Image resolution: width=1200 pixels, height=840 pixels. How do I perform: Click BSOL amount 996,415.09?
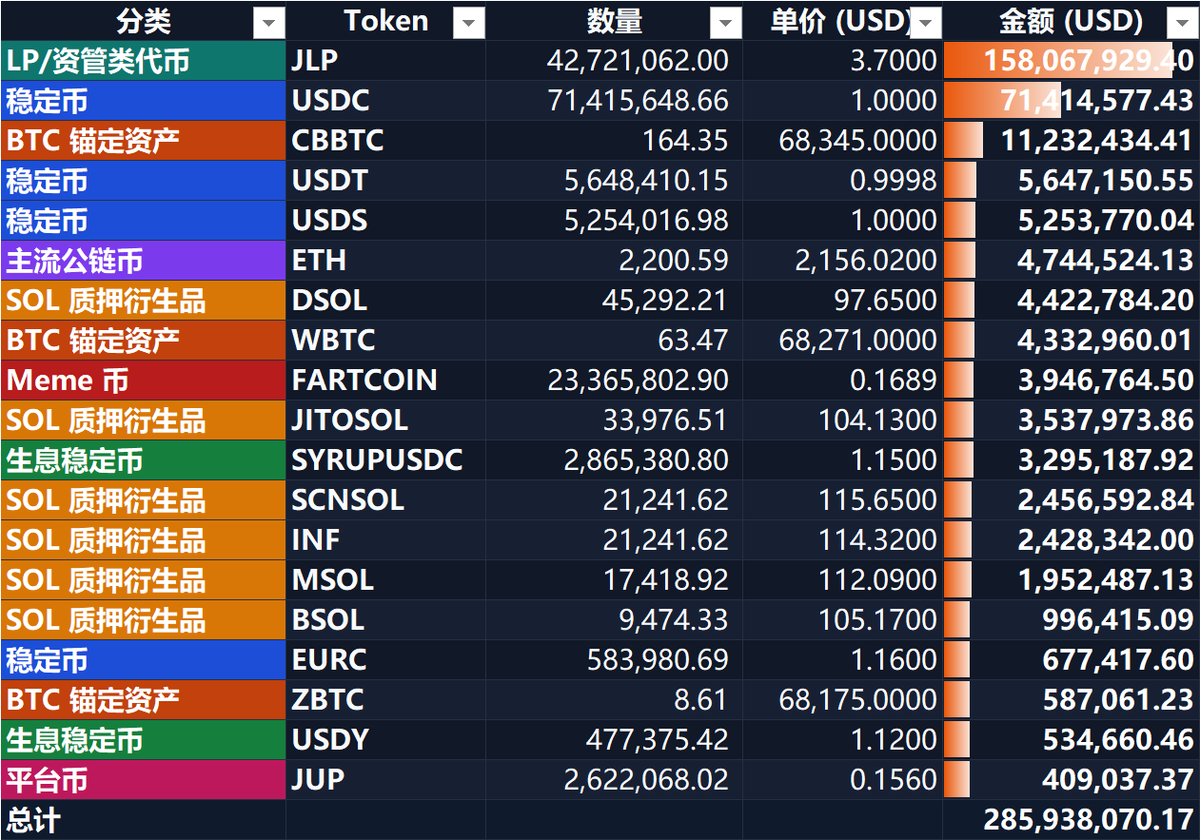click(x=1071, y=620)
